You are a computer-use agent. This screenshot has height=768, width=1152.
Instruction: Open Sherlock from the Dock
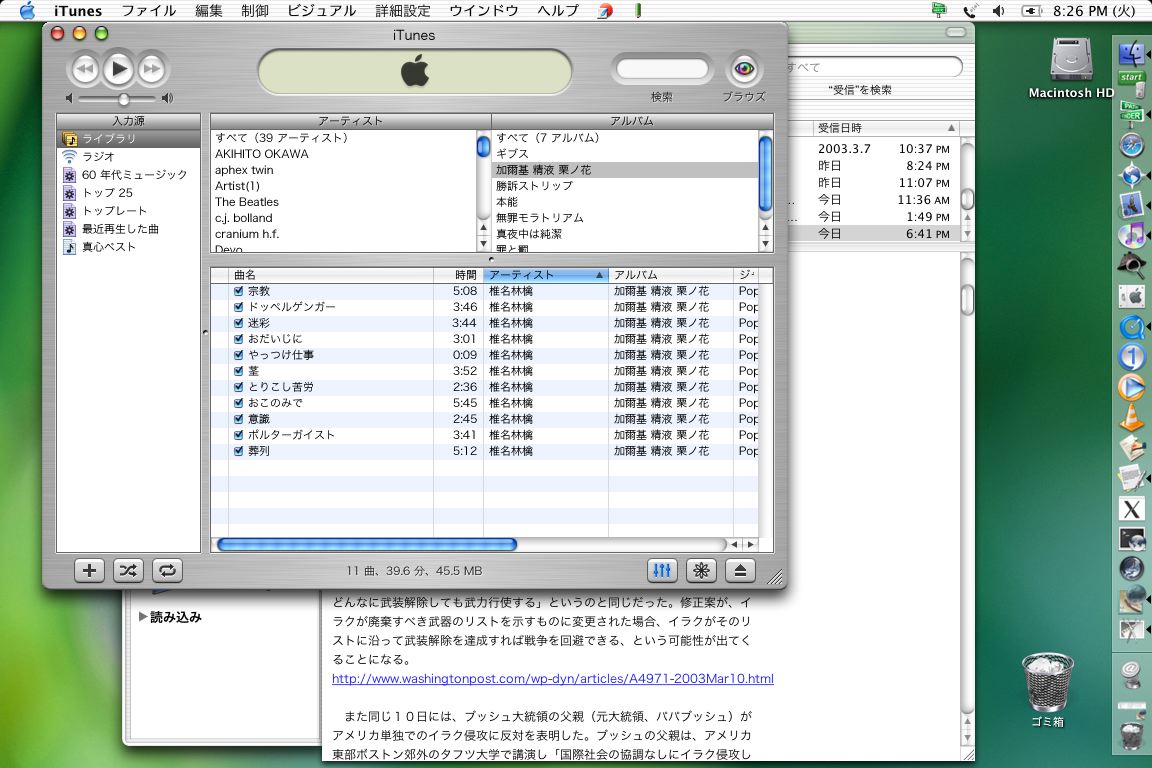coord(1131,264)
